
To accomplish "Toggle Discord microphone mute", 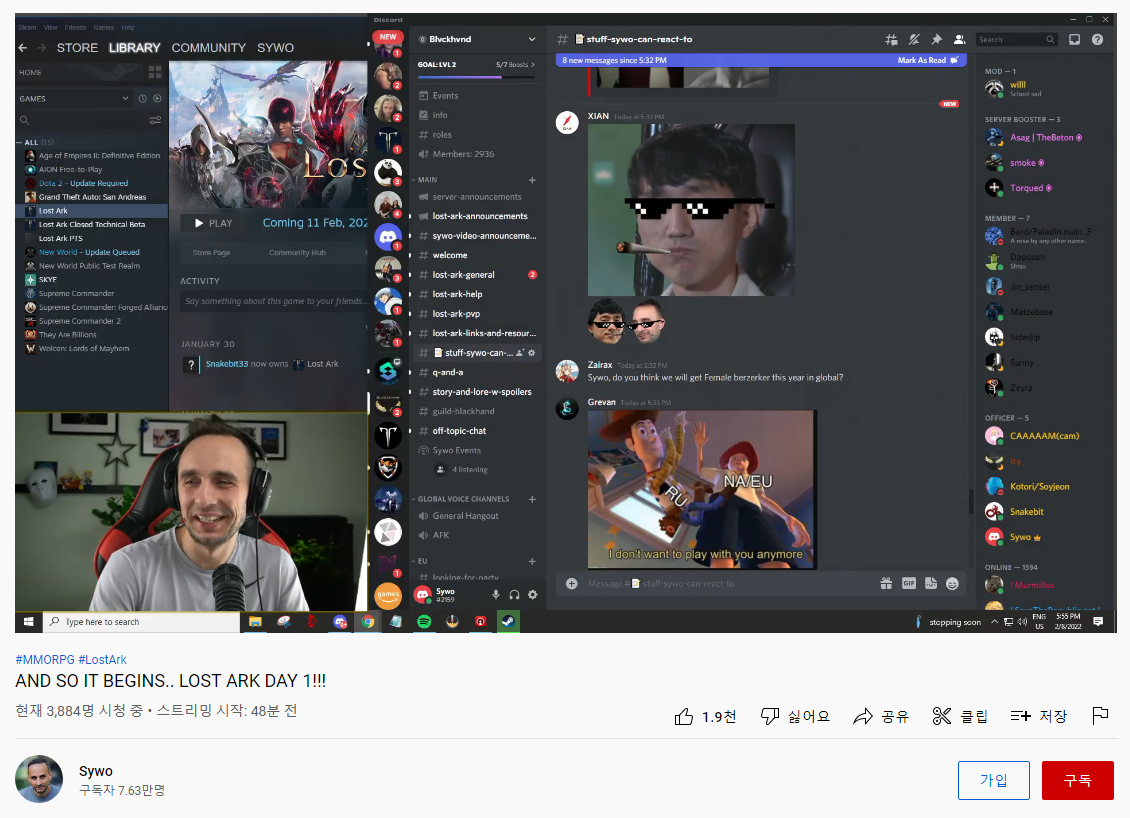I will pos(495,595).
